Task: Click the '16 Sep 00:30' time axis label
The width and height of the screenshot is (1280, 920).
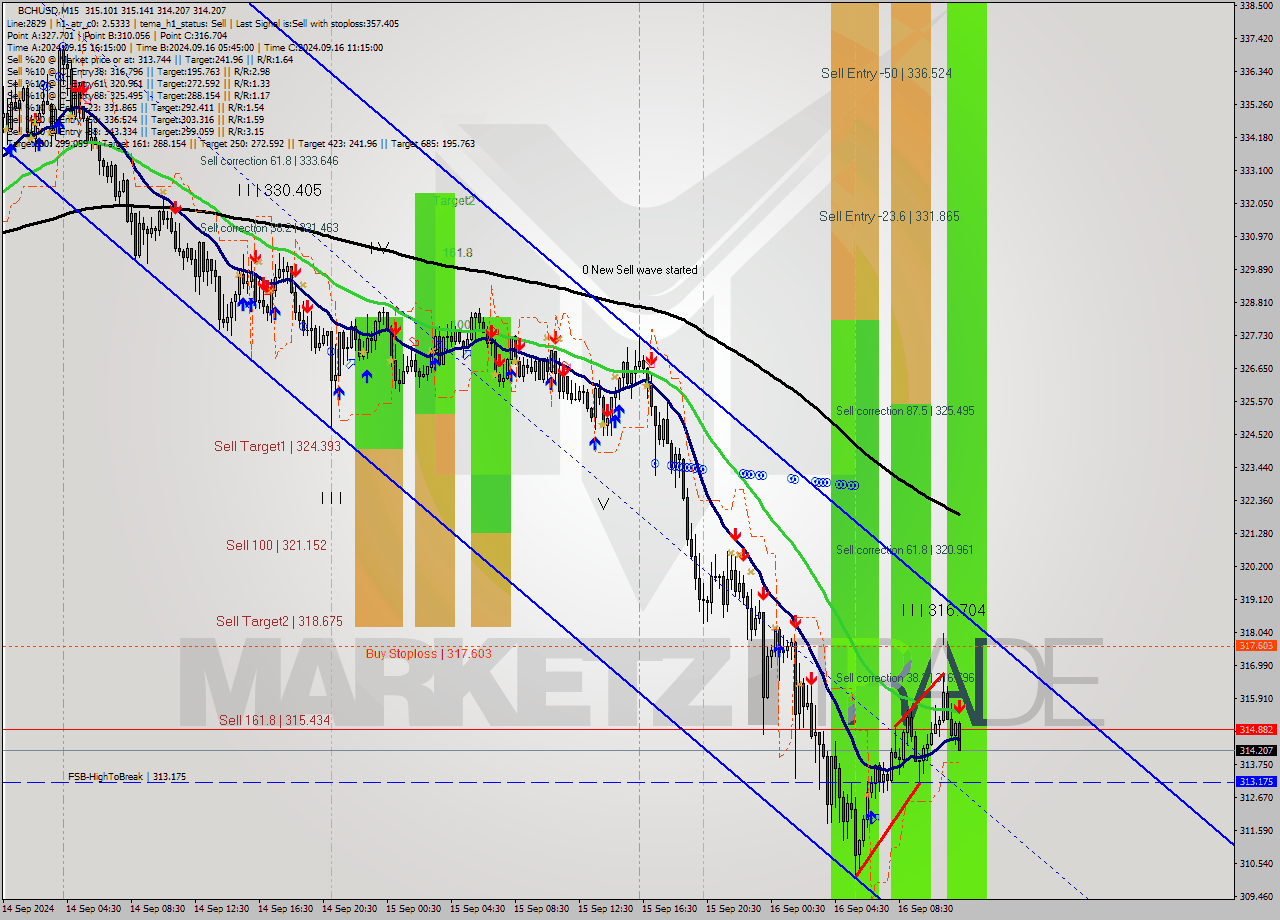Action: tap(797, 909)
